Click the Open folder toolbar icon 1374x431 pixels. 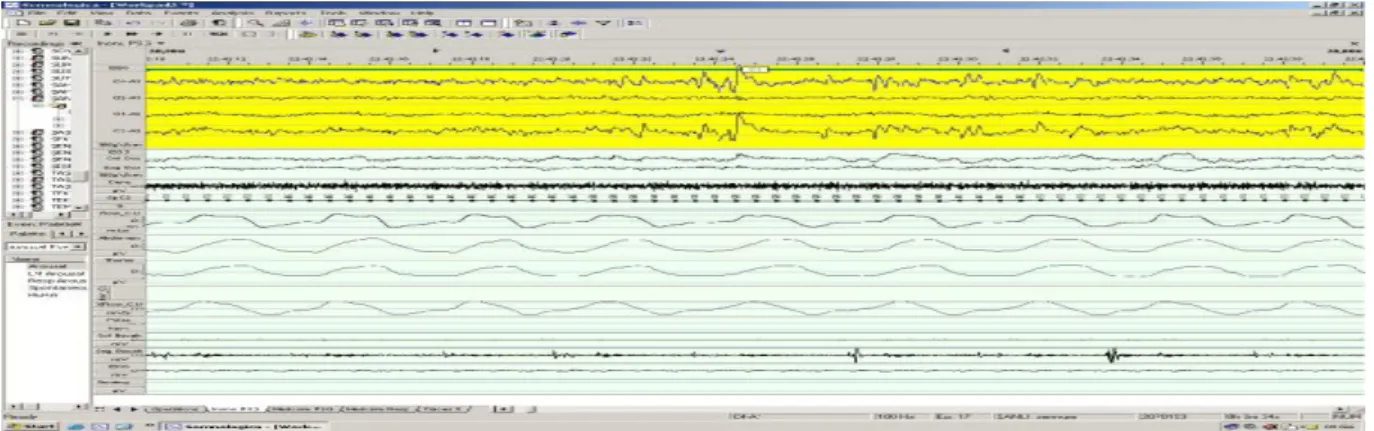pyautogui.click(x=47, y=21)
